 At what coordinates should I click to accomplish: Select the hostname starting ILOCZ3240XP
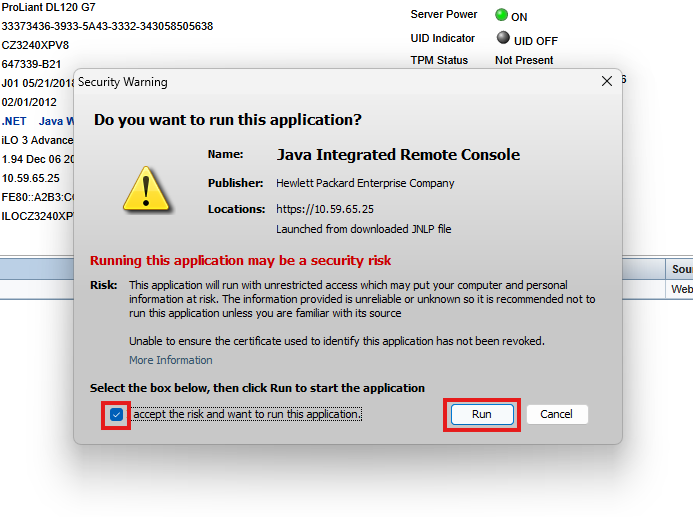point(38,216)
